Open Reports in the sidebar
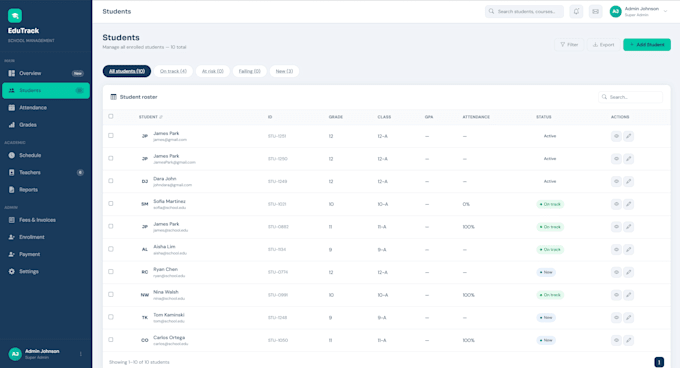This screenshot has width=680, height=368. [46, 189]
